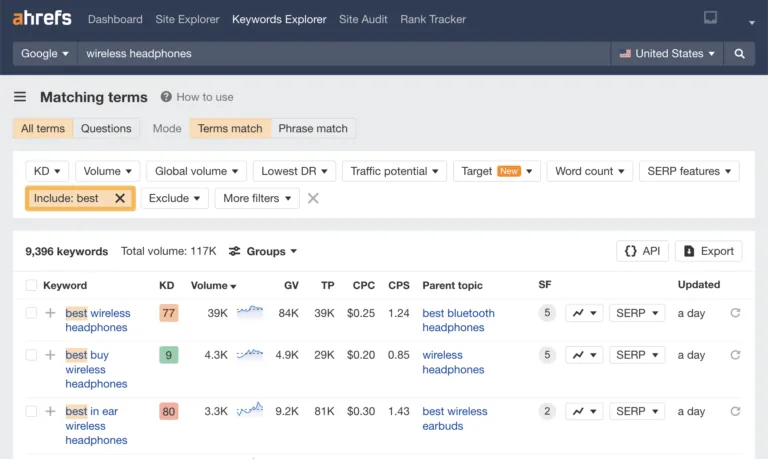This screenshot has width=768, height=459.
Task: Open Rank Tracker
Action: 433,19
